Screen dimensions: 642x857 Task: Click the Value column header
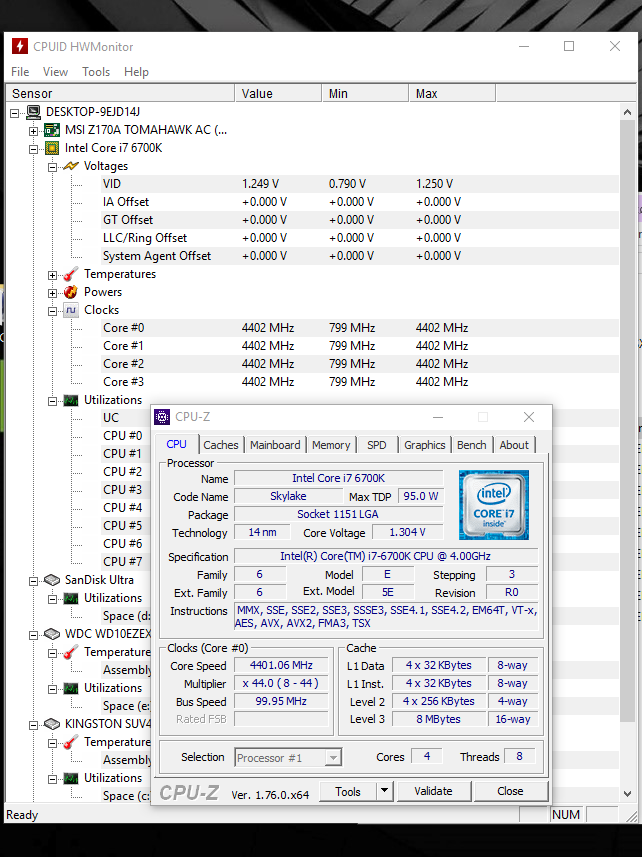tap(279, 93)
